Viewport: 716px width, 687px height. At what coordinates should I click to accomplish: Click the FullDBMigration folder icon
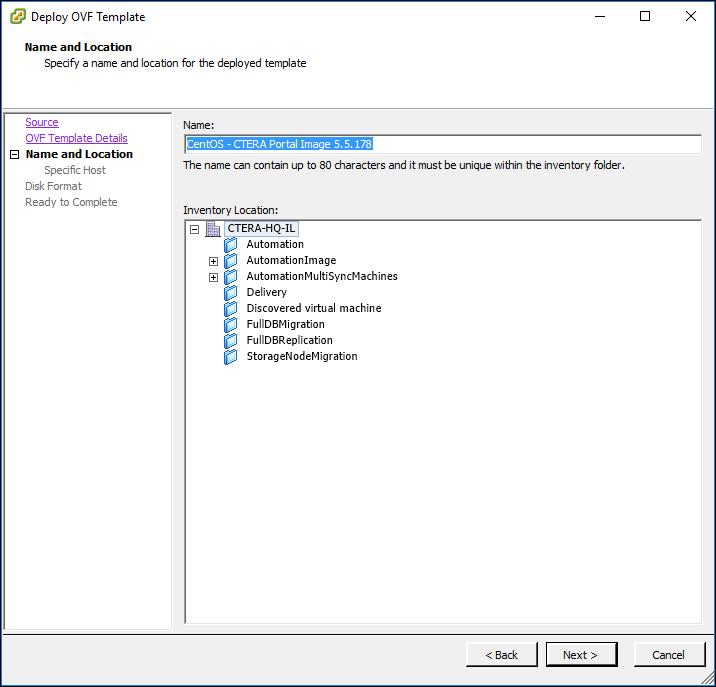[231, 325]
